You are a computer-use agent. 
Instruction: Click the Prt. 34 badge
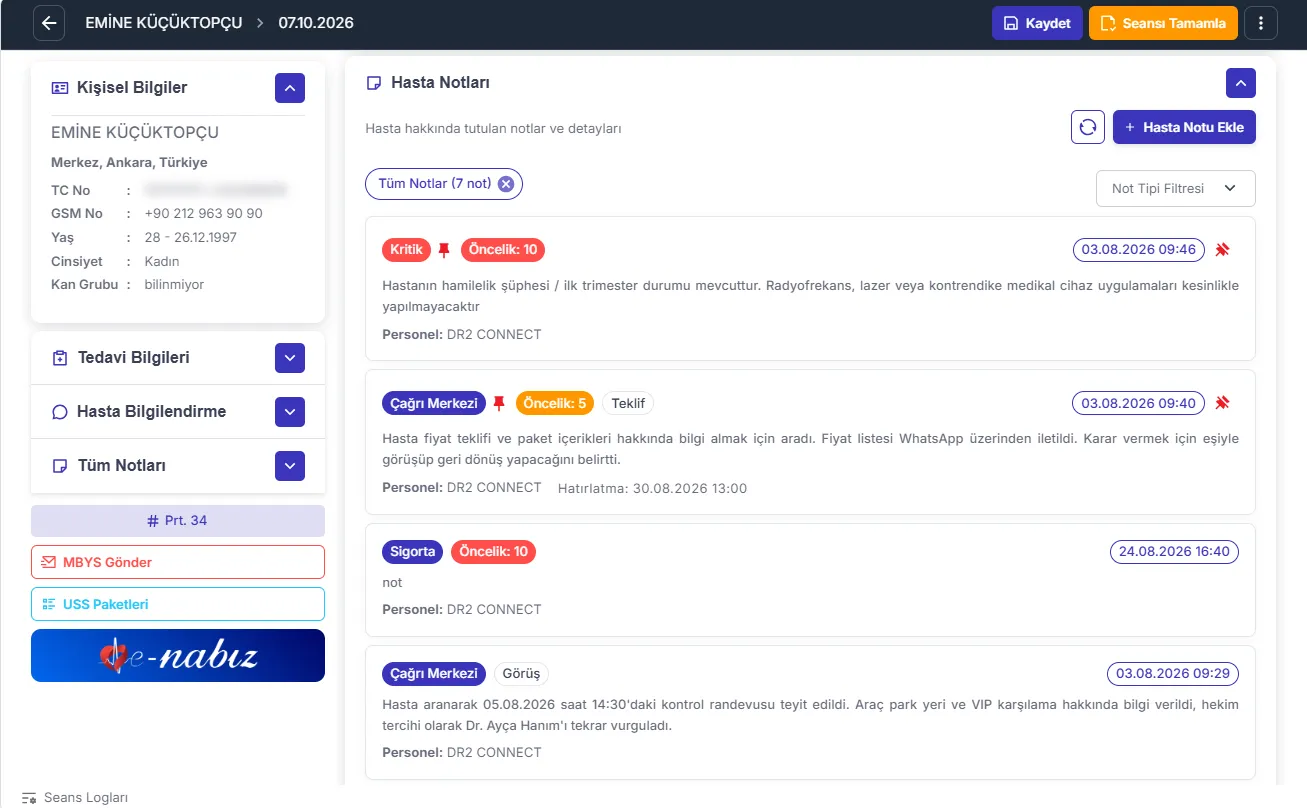178,521
